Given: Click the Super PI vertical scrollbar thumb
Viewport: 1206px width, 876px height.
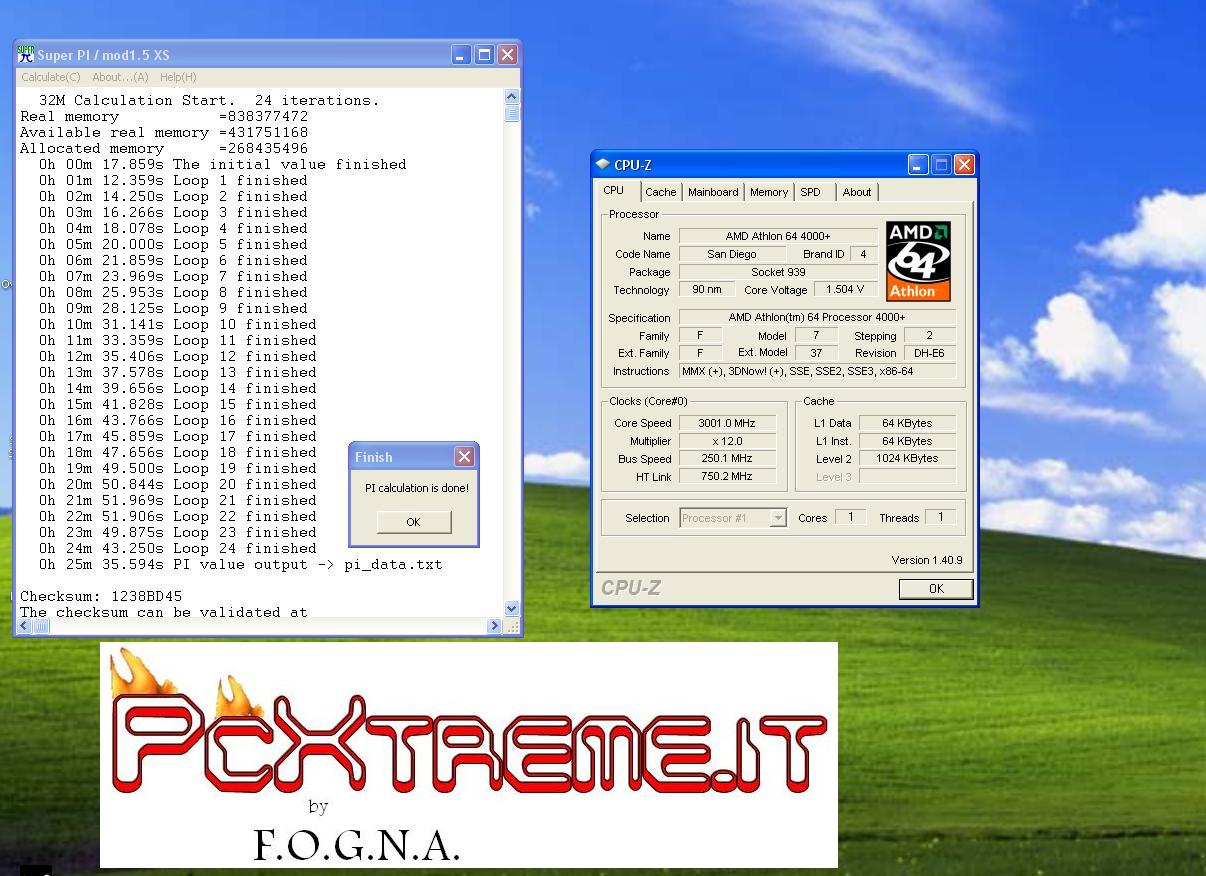Looking at the screenshot, I should (x=512, y=113).
